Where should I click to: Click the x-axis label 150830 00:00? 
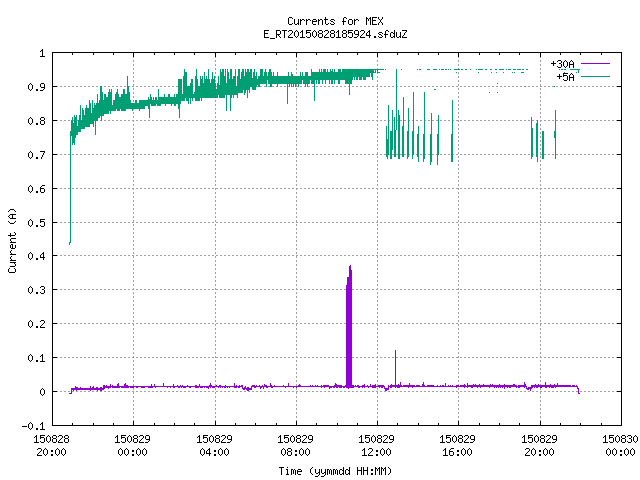620,446
